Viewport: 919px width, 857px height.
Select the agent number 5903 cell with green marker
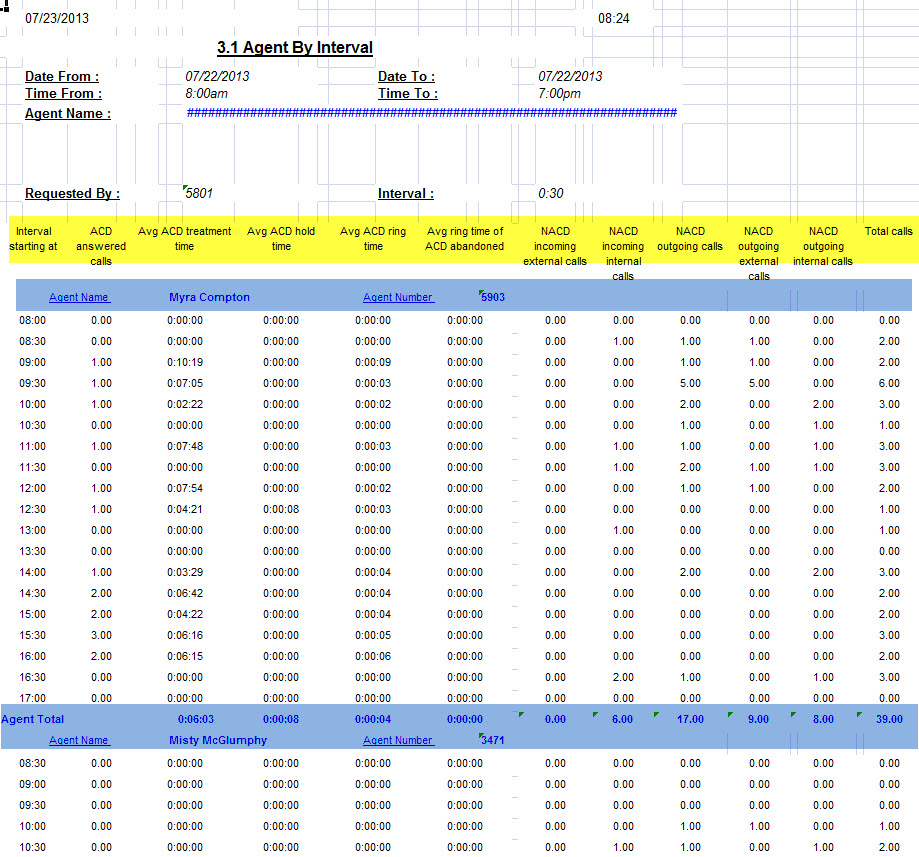click(x=493, y=298)
